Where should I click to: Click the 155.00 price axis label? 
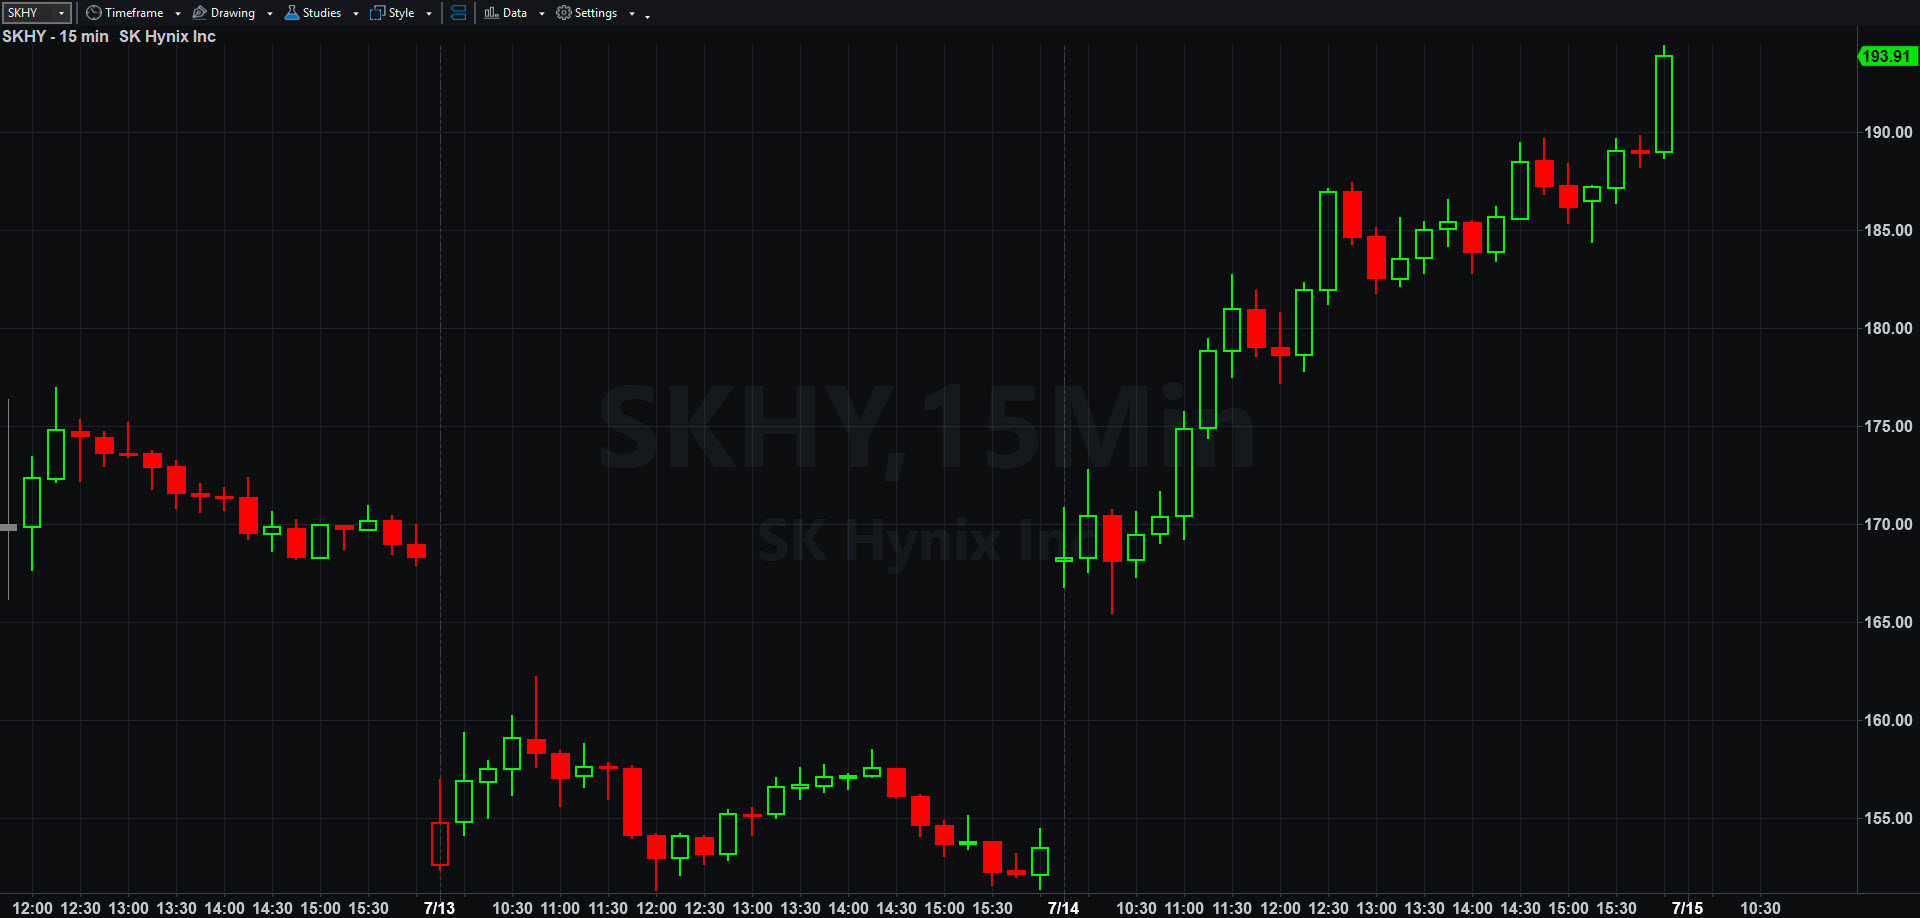tap(1888, 818)
